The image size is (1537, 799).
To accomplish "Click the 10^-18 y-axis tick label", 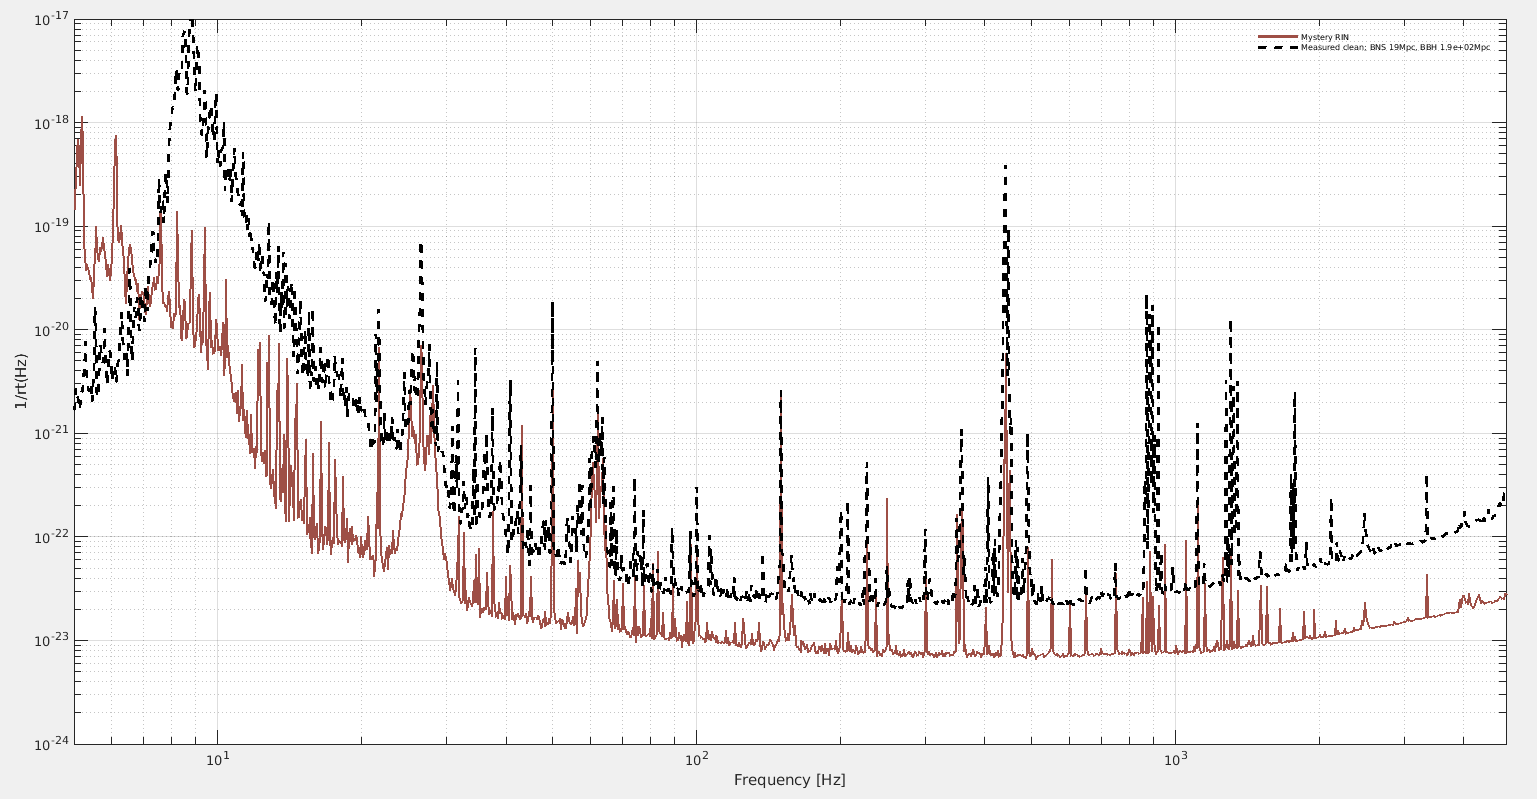I will coord(50,122).
